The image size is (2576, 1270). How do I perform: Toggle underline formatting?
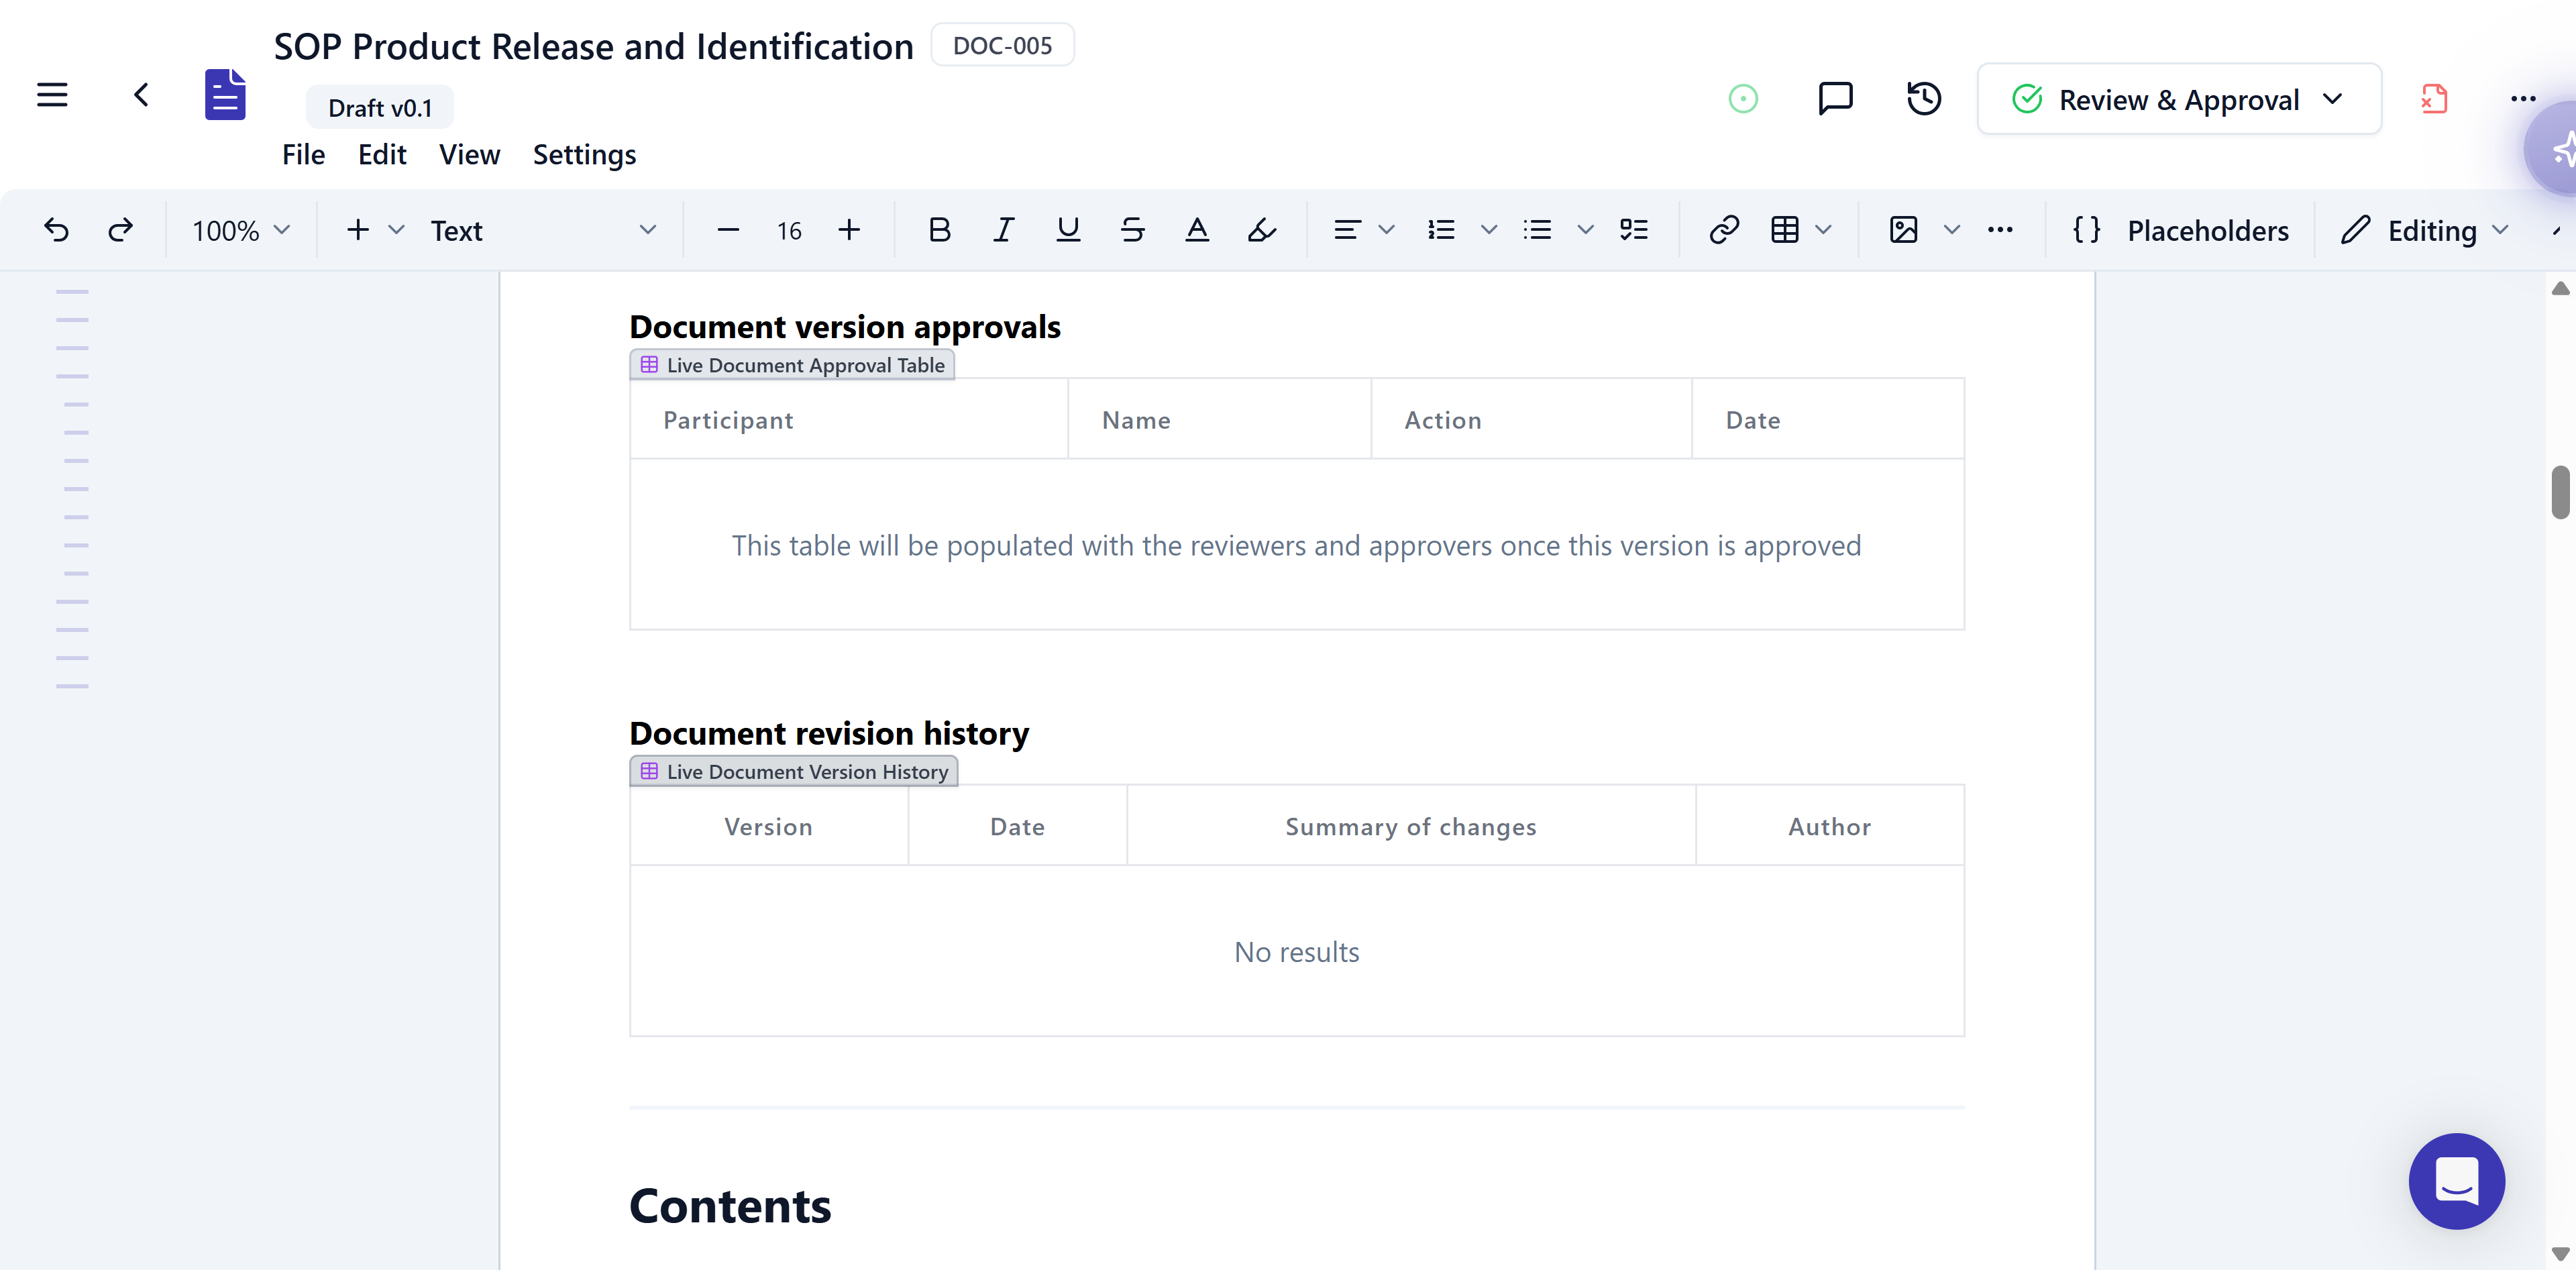(x=1068, y=230)
